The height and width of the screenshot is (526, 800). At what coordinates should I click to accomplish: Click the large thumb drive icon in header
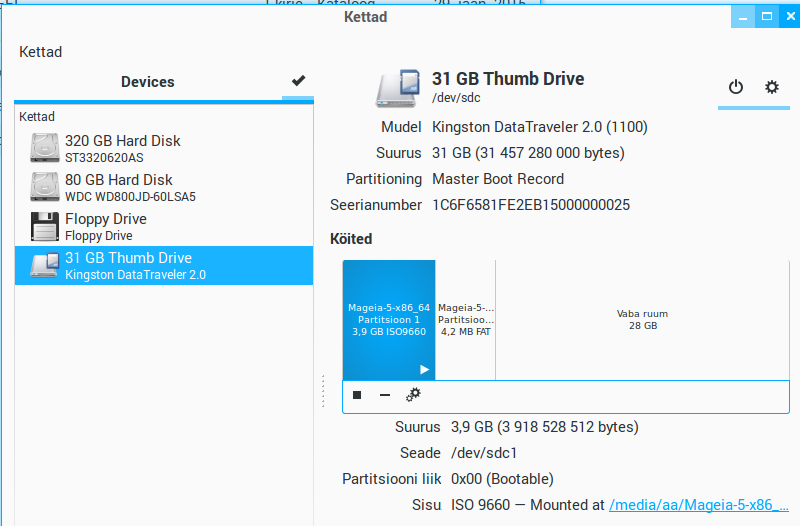tap(398, 88)
